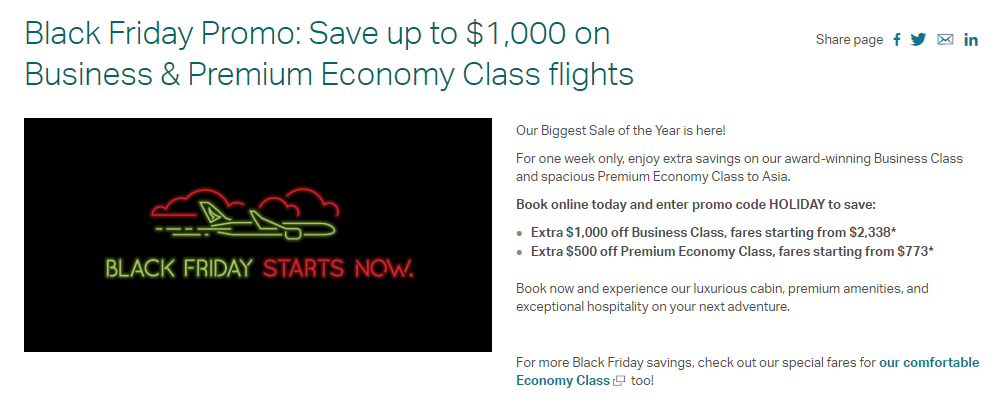Open the comfortable Economy Class link
Image resolution: width=1001 pixels, height=409 pixels.
tap(929, 362)
